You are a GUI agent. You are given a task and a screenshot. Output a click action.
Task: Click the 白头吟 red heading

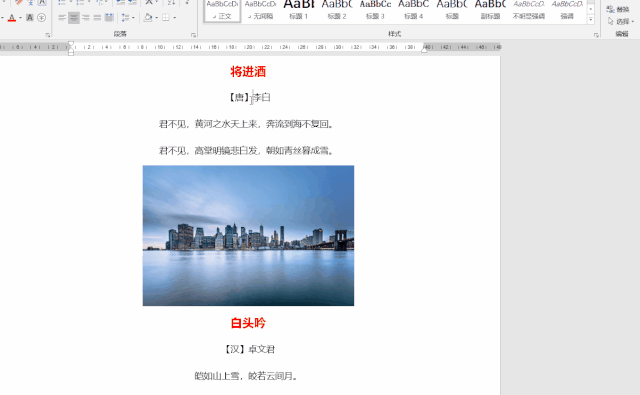[248, 323]
